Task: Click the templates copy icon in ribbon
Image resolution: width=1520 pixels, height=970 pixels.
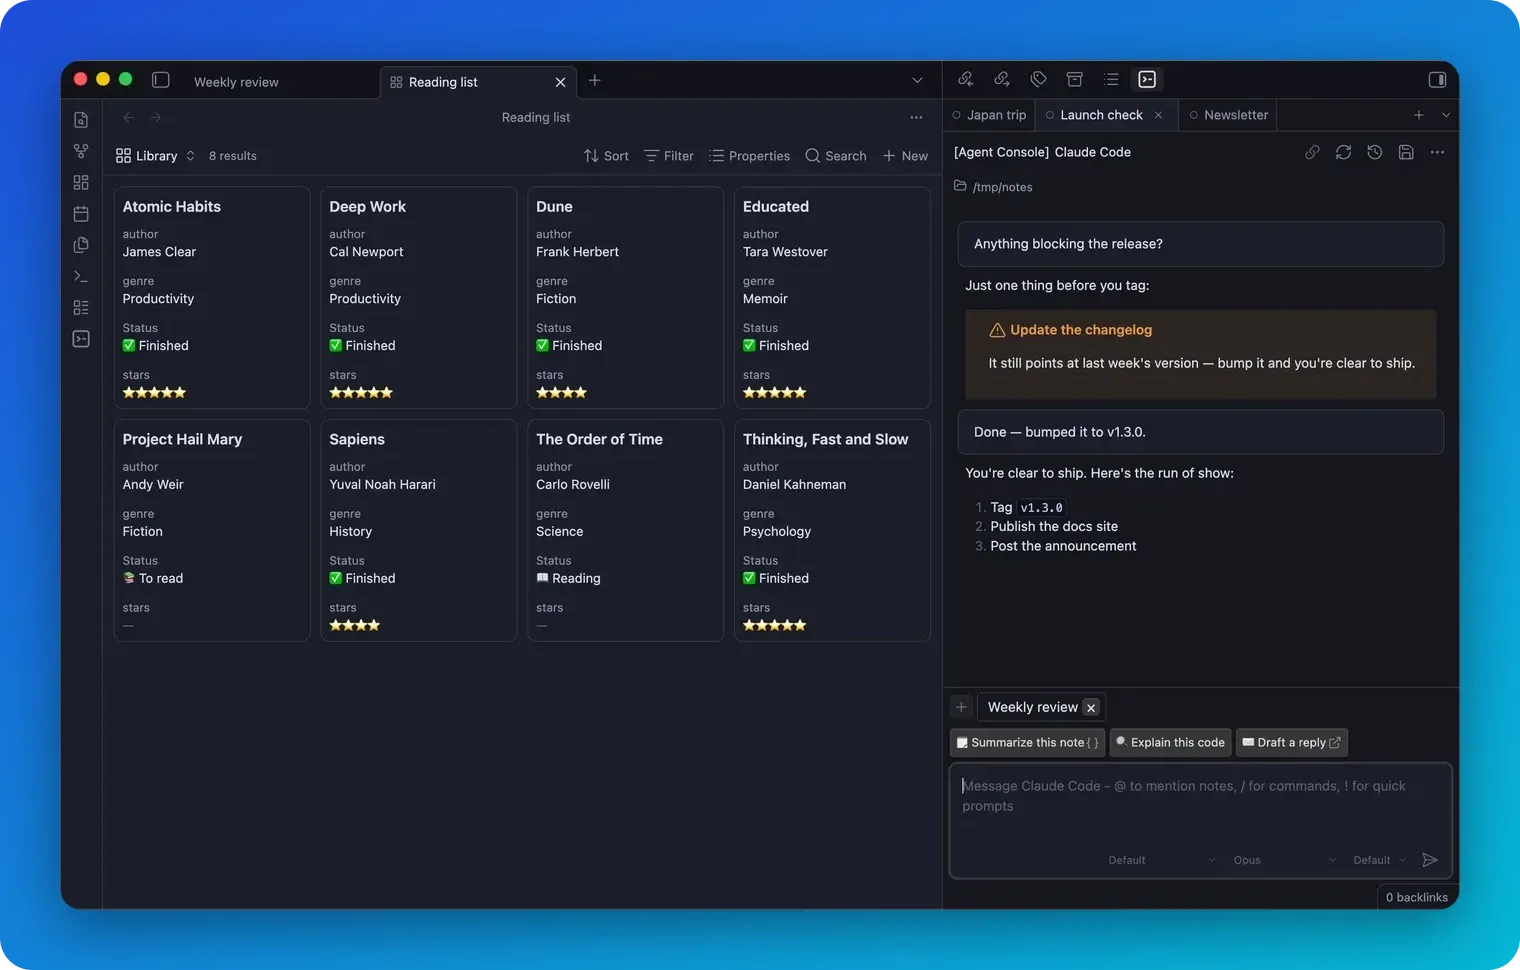Action: point(81,245)
